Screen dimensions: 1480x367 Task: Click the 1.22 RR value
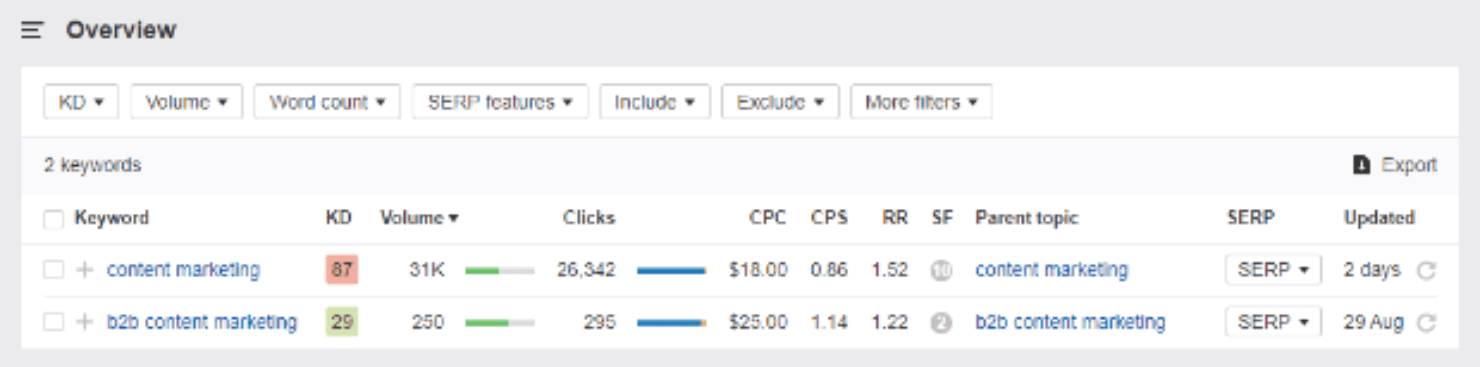889,322
